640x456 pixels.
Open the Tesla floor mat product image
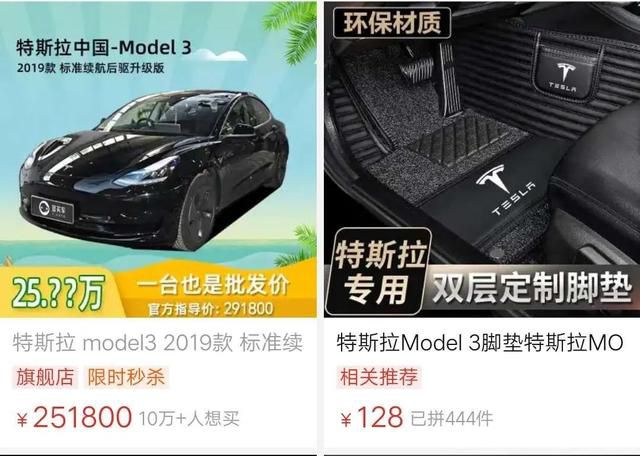pyautogui.click(x=482, y=159)
